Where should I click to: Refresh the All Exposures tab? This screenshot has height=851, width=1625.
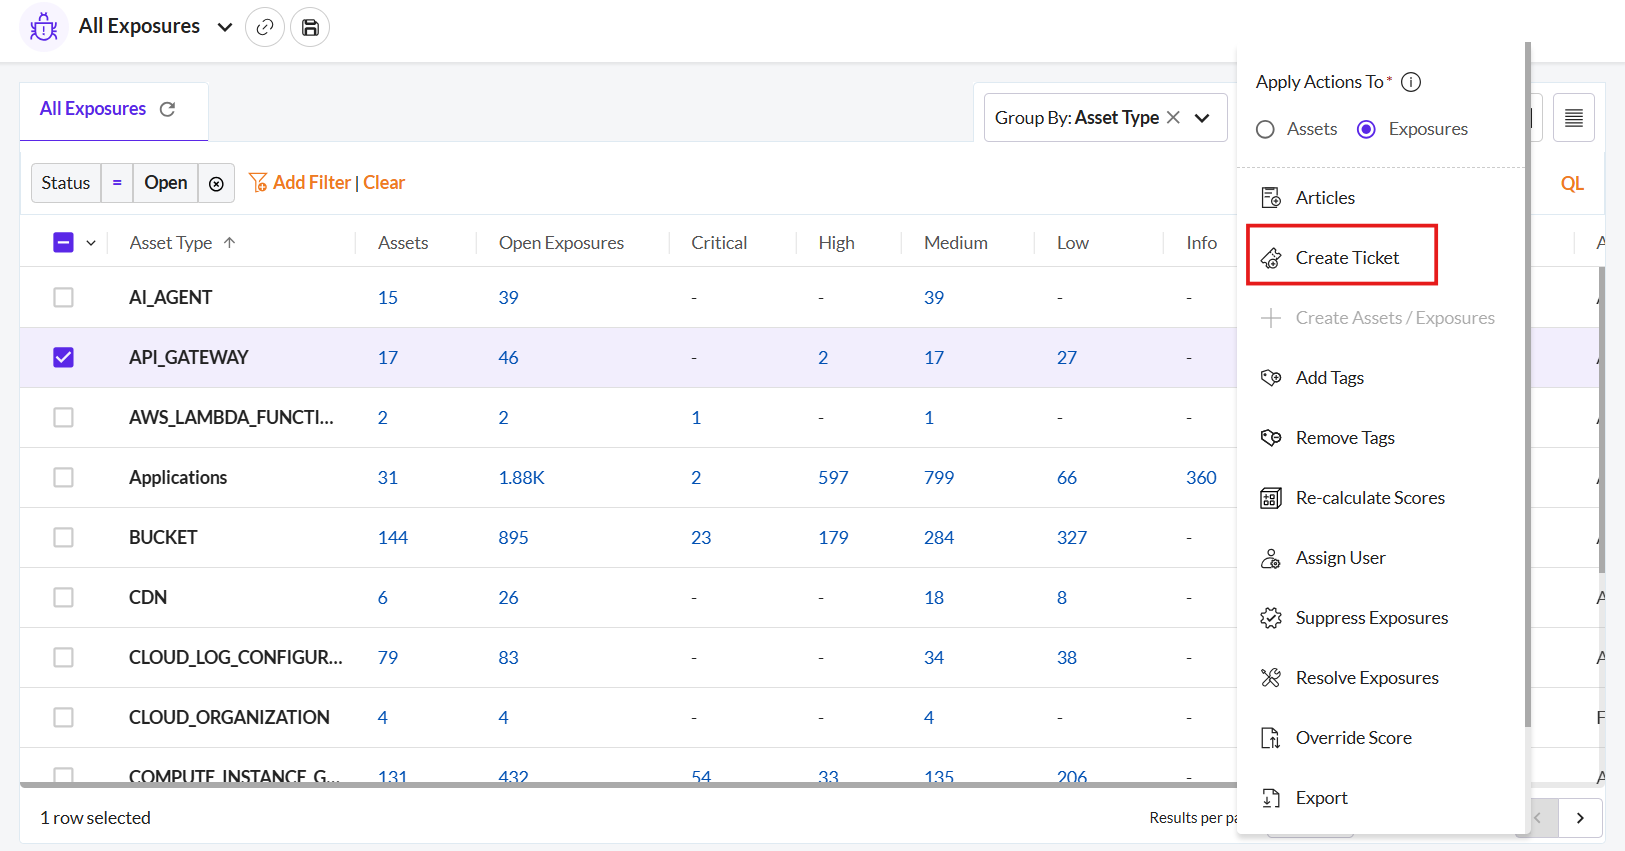[167, 109]
